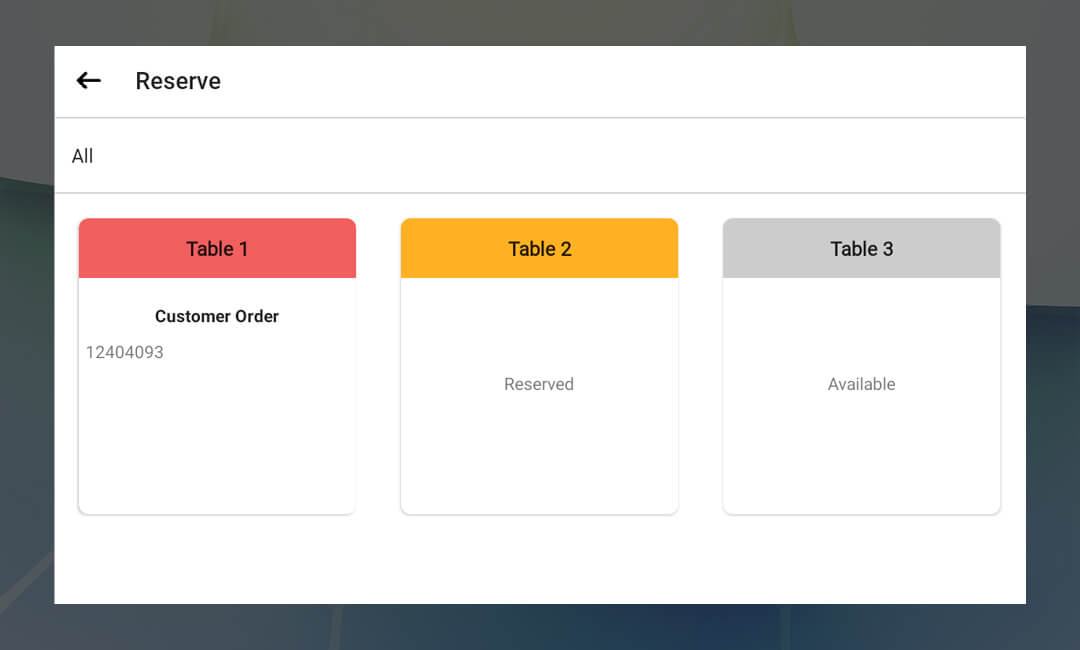1080x650 pixels.
Task: Click empty header bar right of Reserve
Action: 620,81
